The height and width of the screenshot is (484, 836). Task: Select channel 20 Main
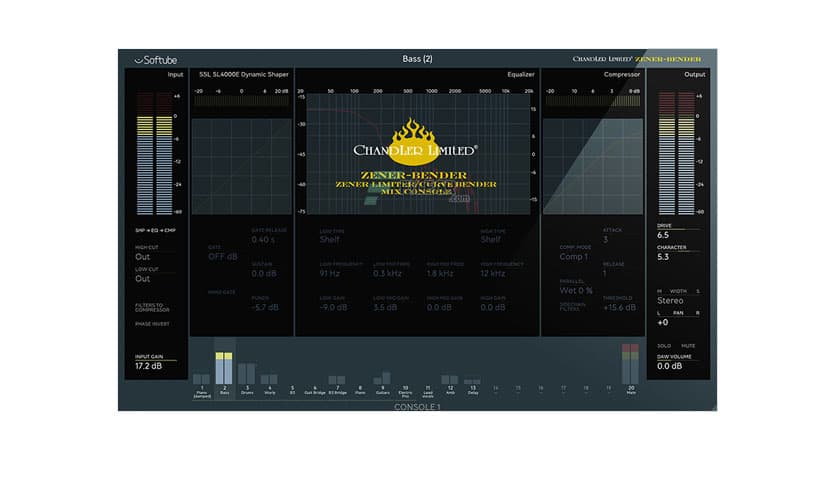pos(631,369)
